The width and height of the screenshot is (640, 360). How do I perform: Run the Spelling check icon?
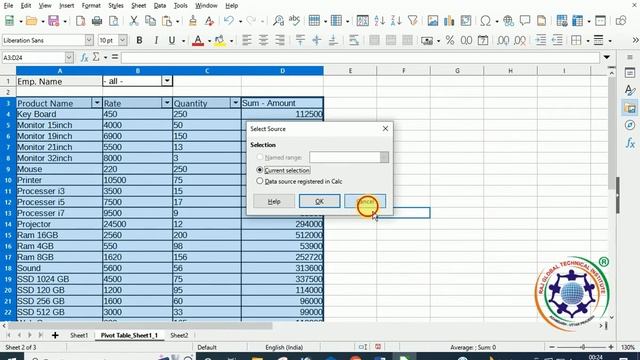294,21
